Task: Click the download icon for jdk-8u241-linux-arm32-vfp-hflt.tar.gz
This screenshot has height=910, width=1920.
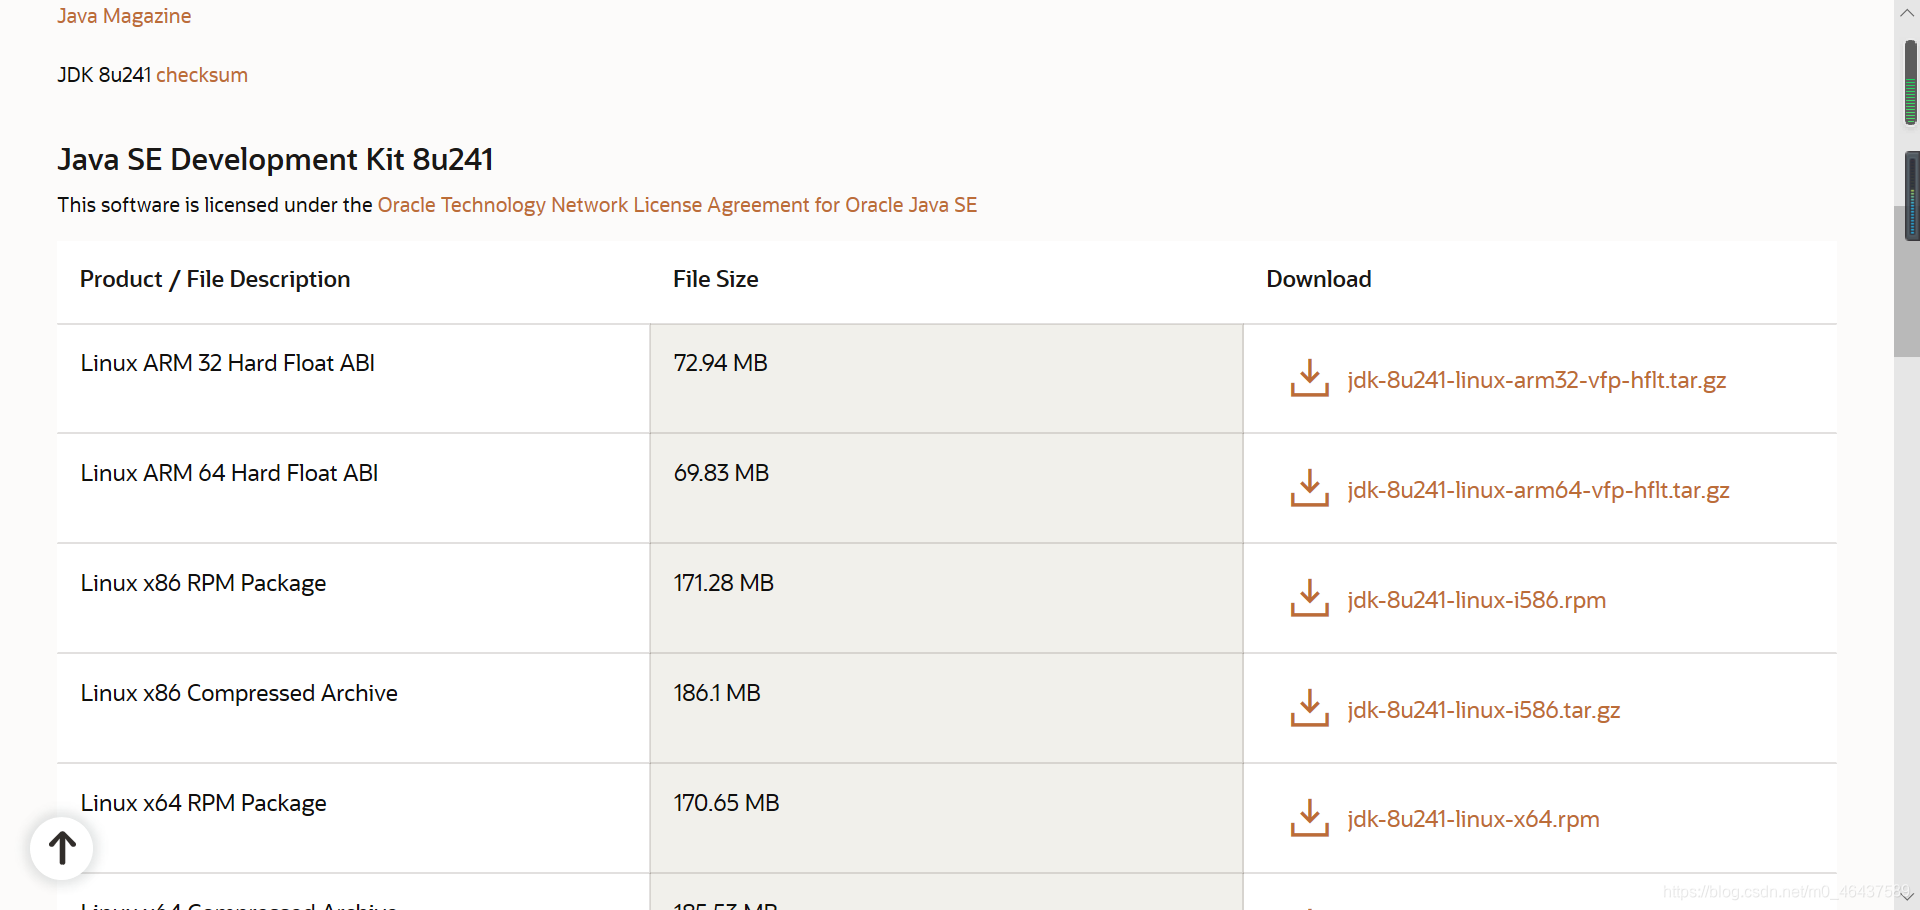Action: (1309, 379)
